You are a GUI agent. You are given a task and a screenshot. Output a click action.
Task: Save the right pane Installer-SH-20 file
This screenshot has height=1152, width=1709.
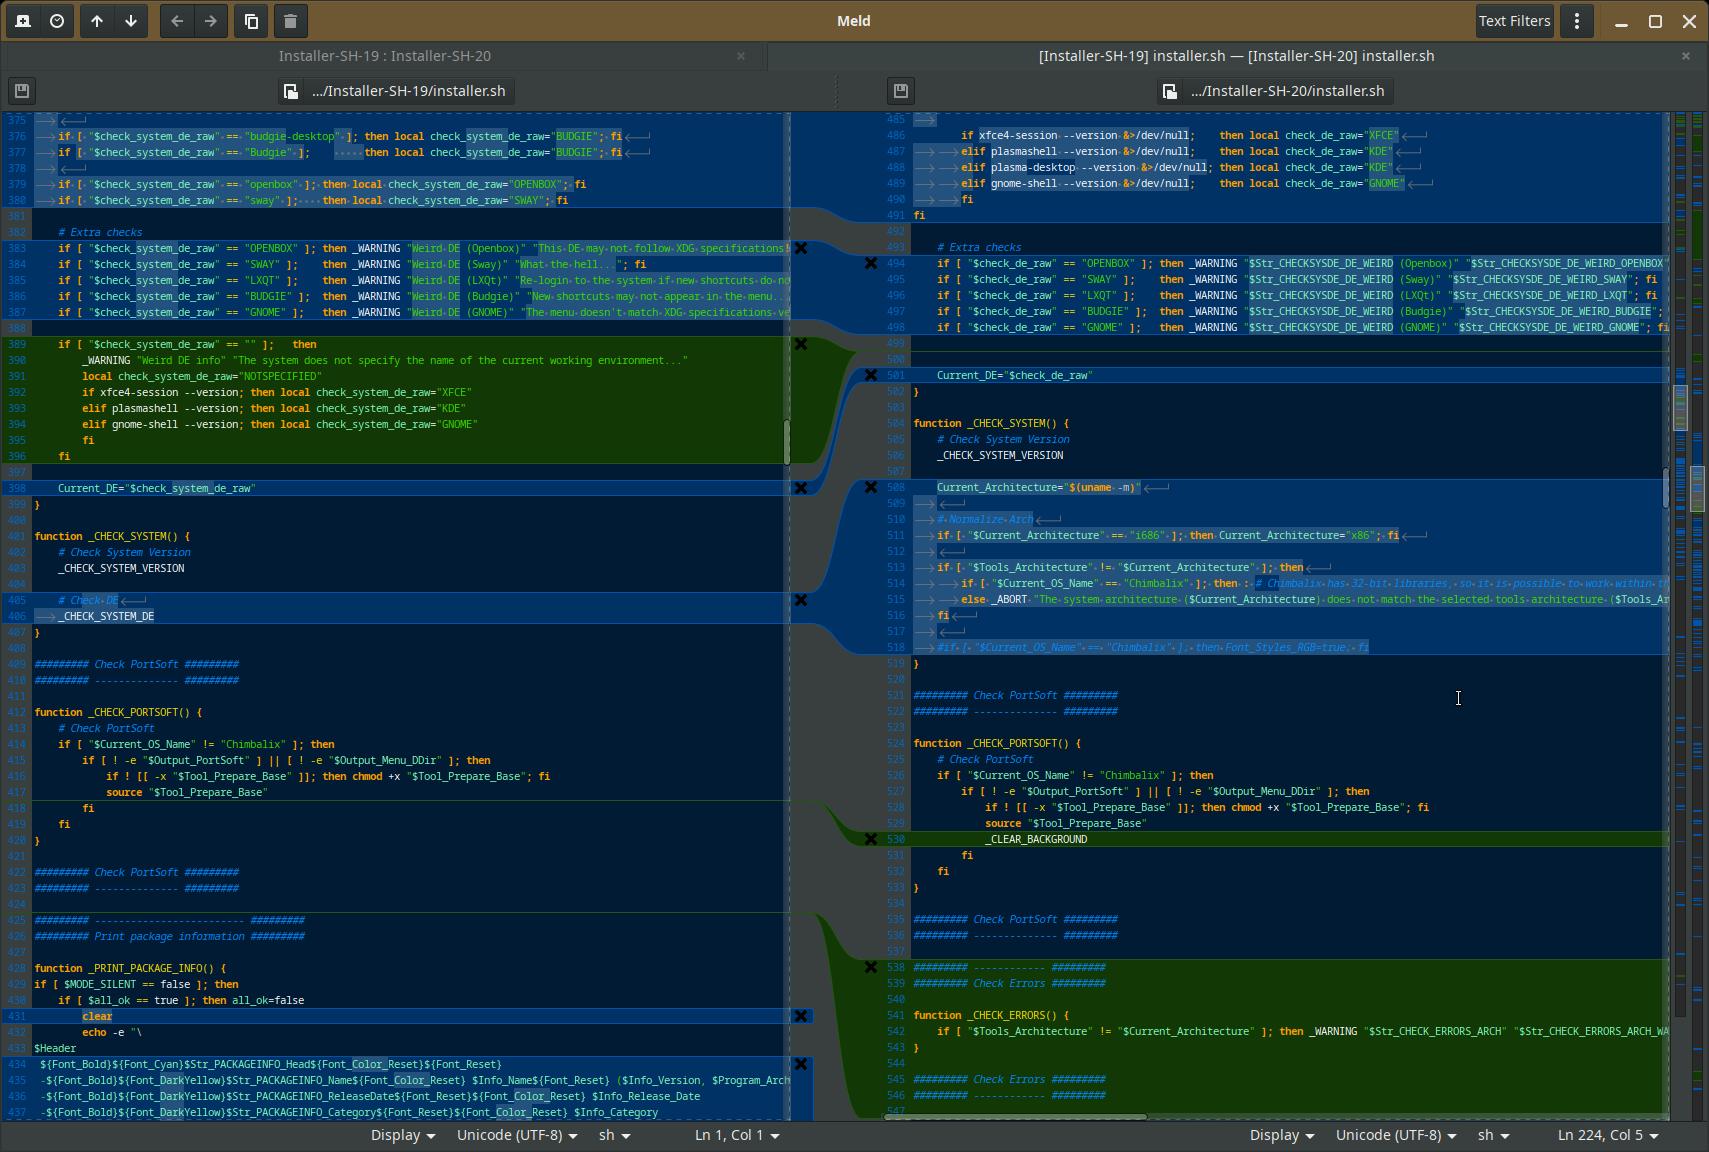tap(900, 91)
